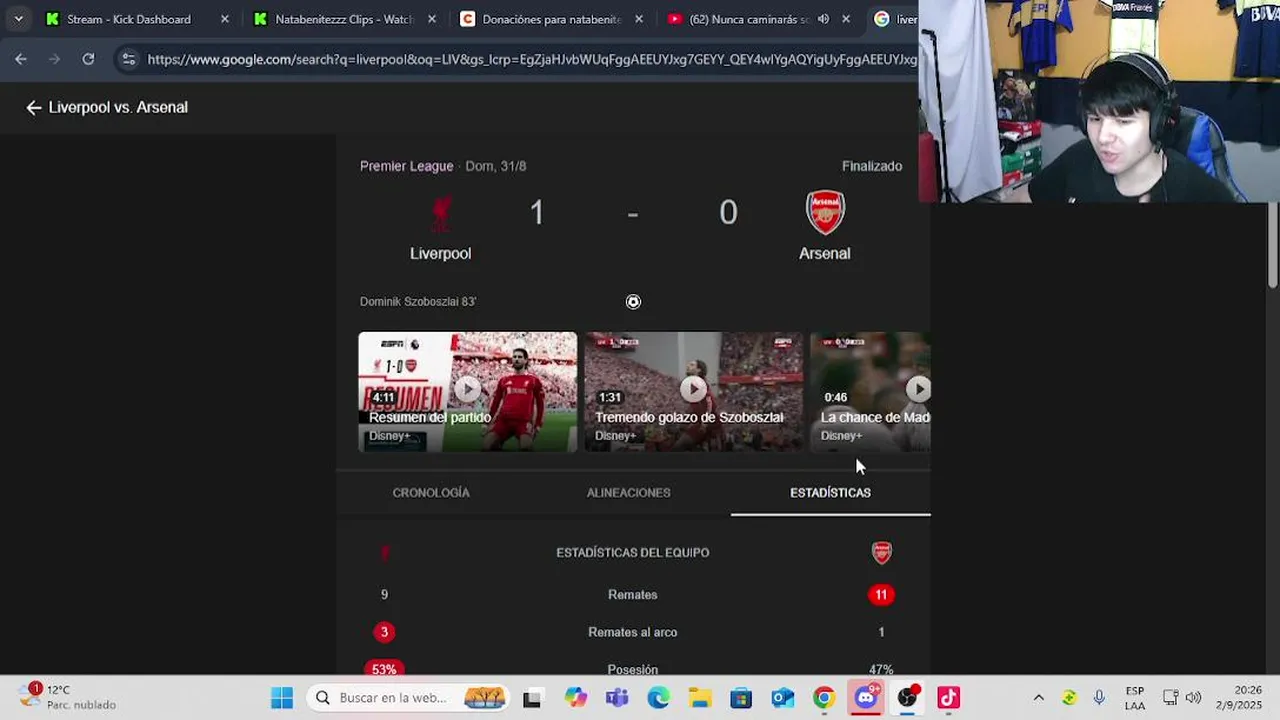
Task: Open the volume tray icon
Action: (x=1193, y=698)
